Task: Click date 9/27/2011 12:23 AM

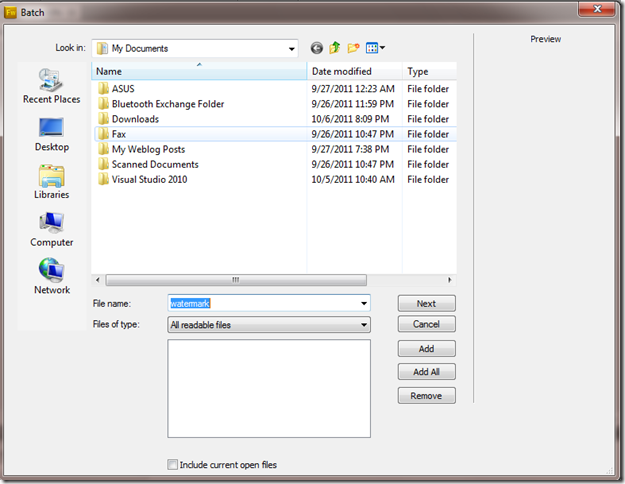Action: 353,89
